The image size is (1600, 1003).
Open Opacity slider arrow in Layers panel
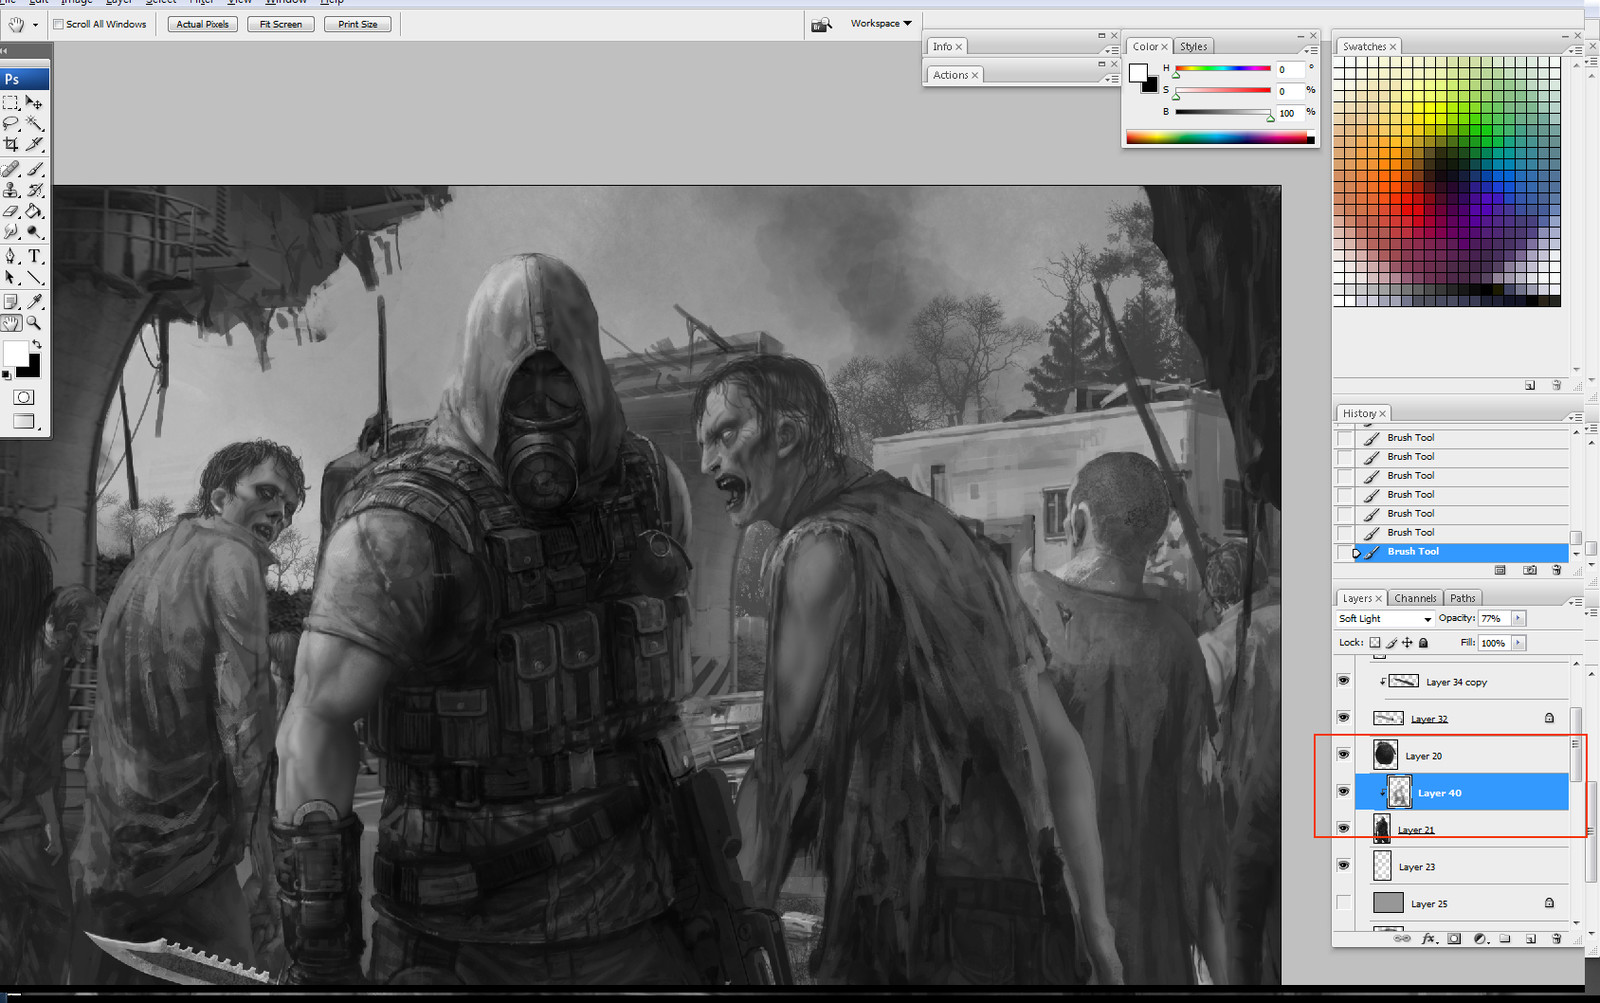click(1518, 618)
